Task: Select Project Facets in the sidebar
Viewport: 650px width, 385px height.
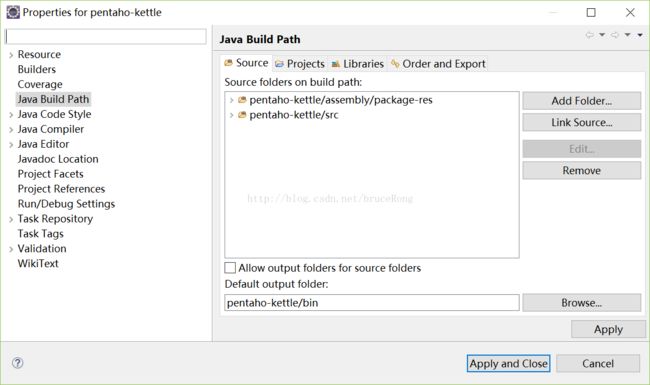Action: pyautogui.click(x=51, y=174)
